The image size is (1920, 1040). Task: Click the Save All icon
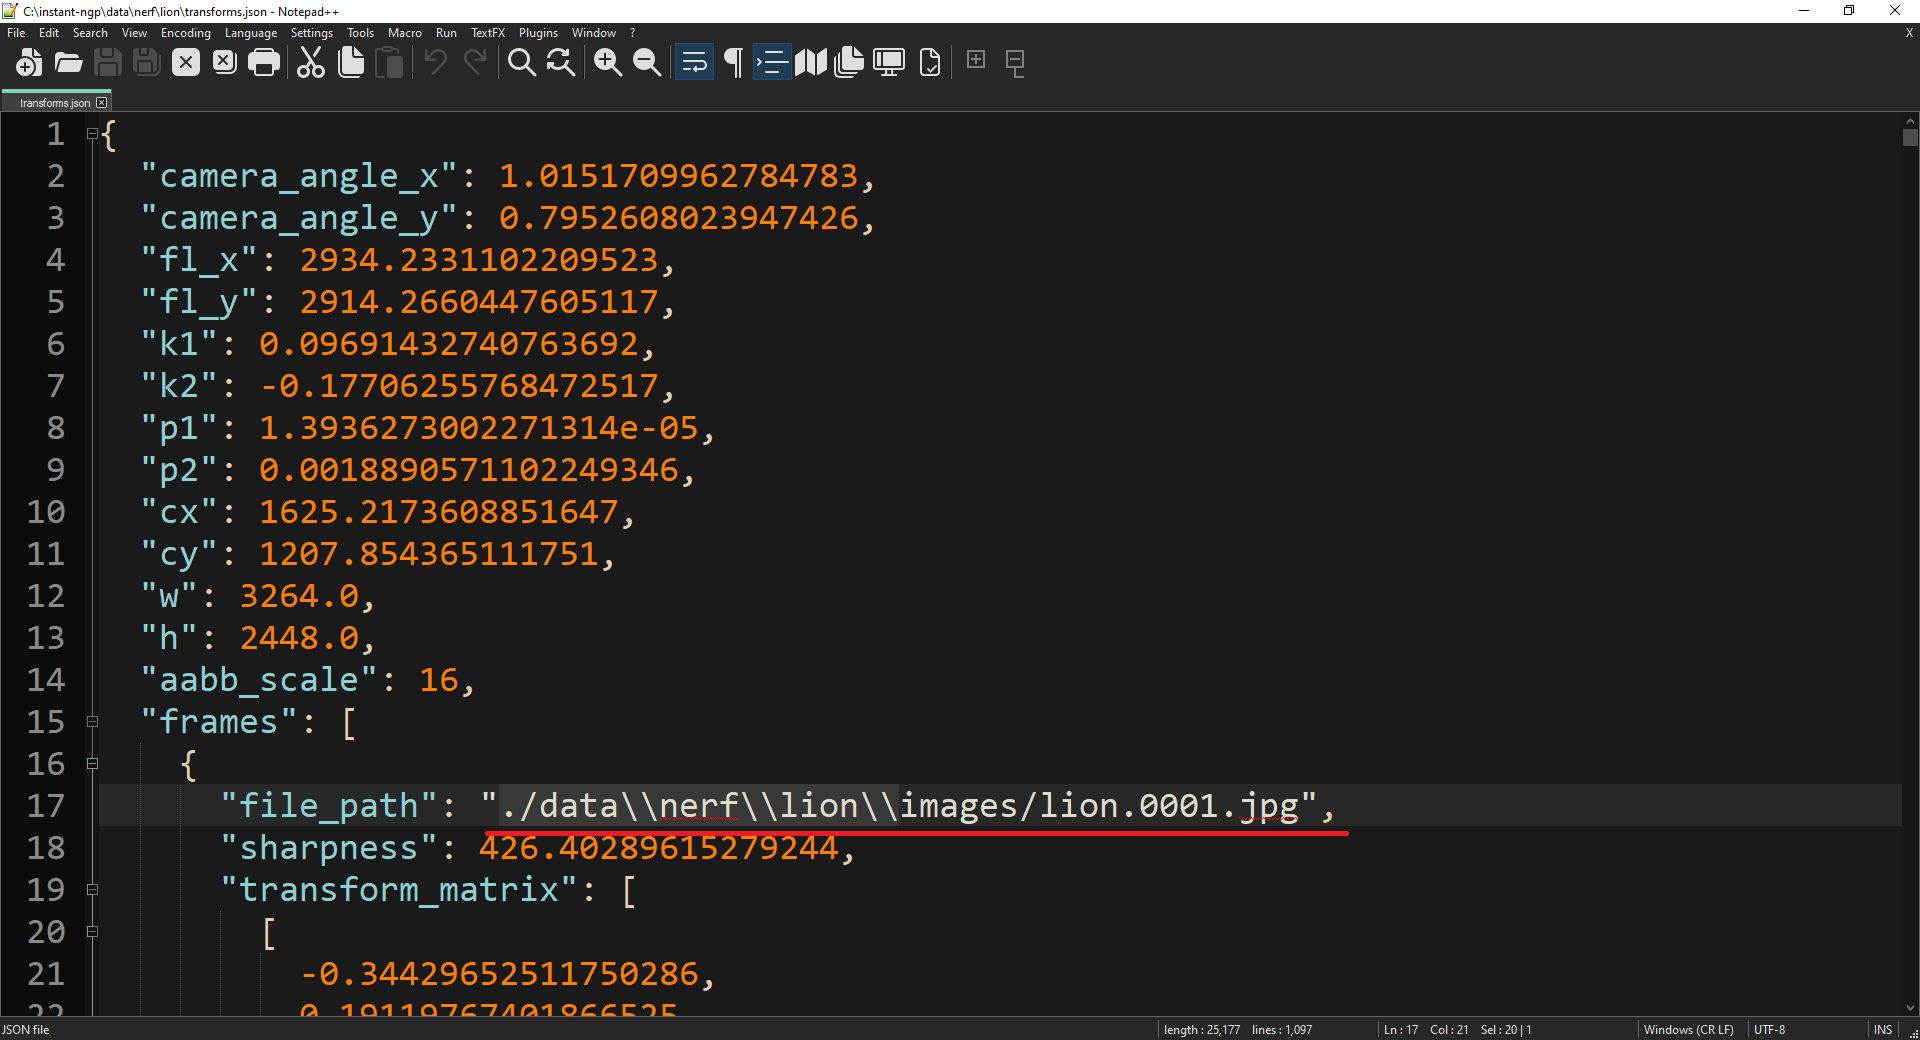click(x=146, y=62)
